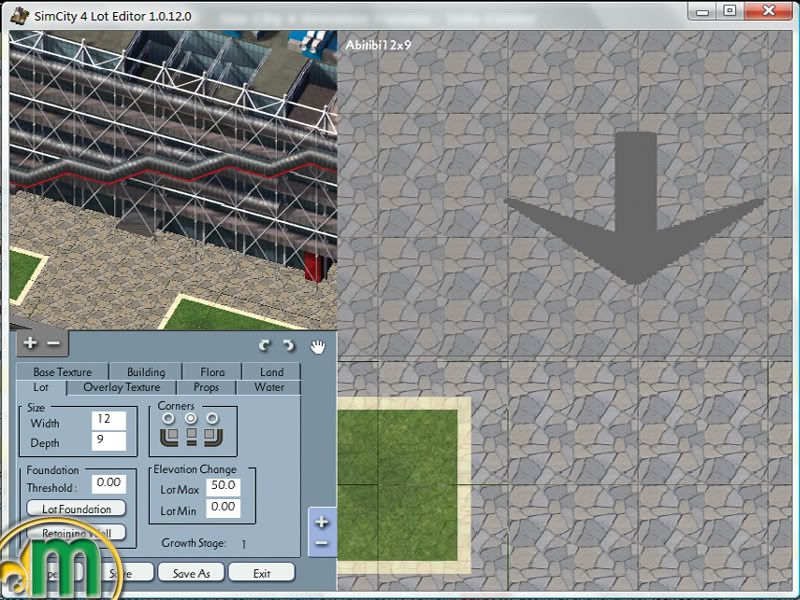Choose right corner shape icon
Viewport: 800px width, 600px height.
click(214, 437)
